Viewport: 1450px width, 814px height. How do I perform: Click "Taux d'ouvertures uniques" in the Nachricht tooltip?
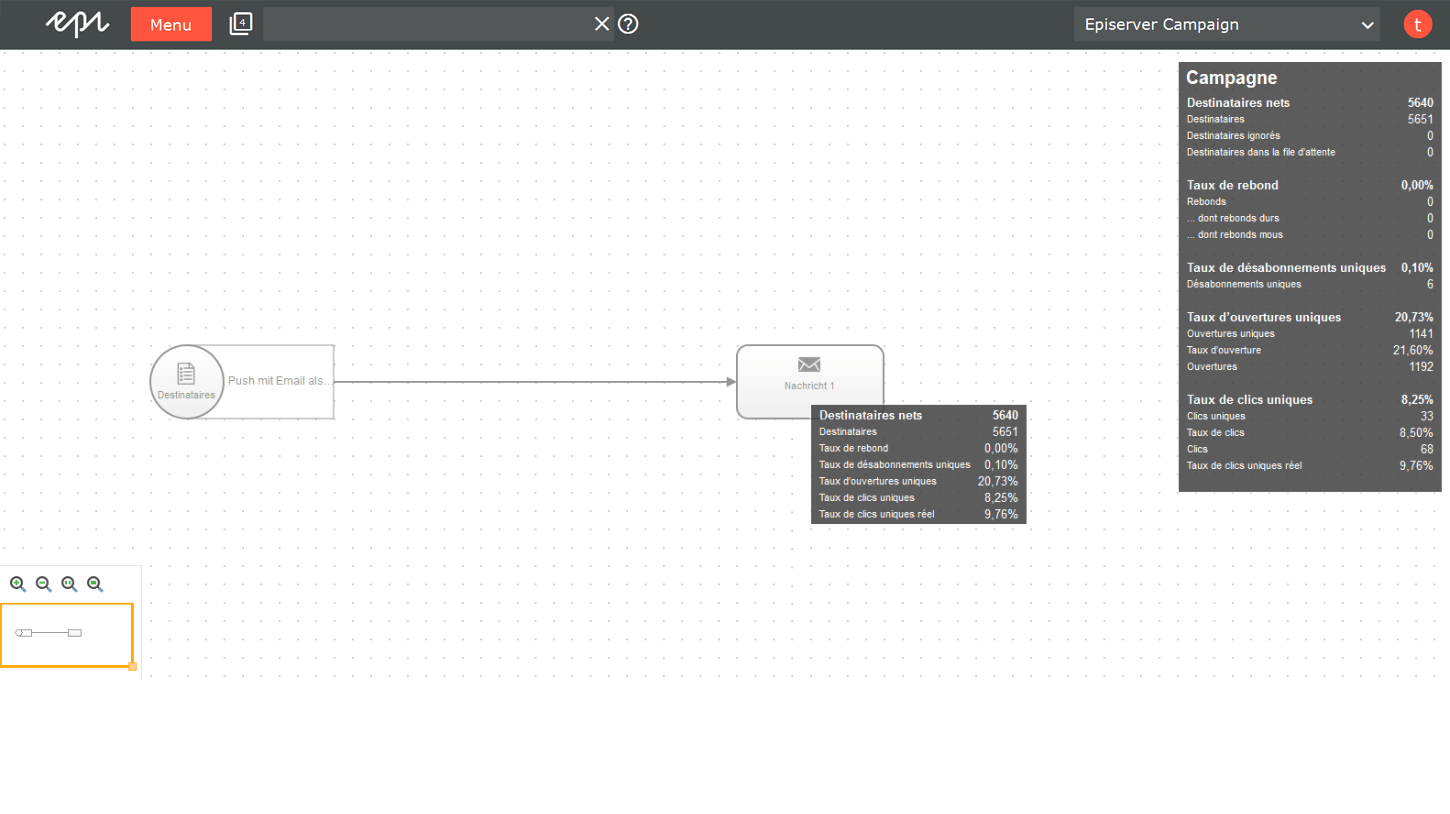click(x=877, y=481)
